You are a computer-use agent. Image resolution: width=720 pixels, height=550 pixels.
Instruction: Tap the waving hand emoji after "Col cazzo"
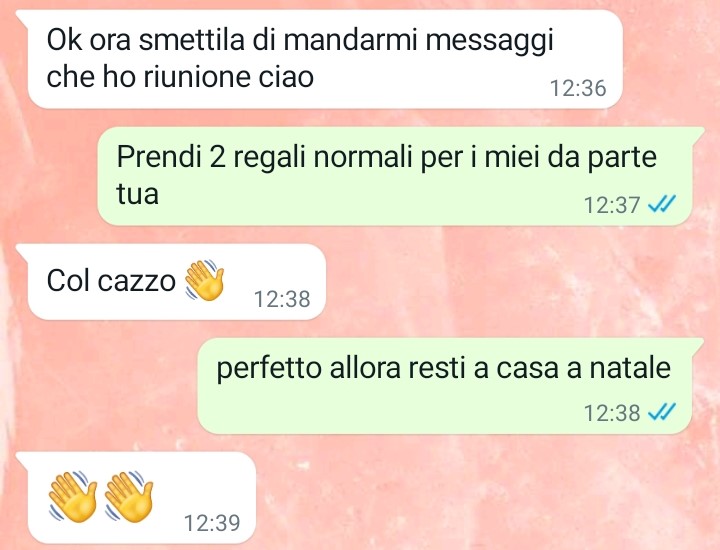tap(204, 280)
